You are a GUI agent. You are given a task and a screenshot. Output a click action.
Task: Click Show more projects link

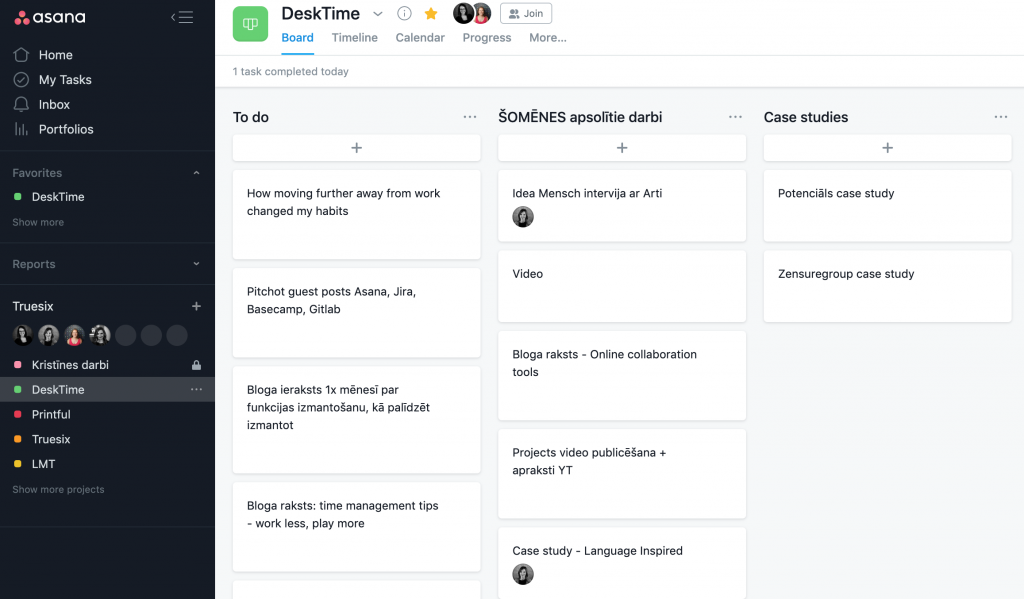click(58, 489)
